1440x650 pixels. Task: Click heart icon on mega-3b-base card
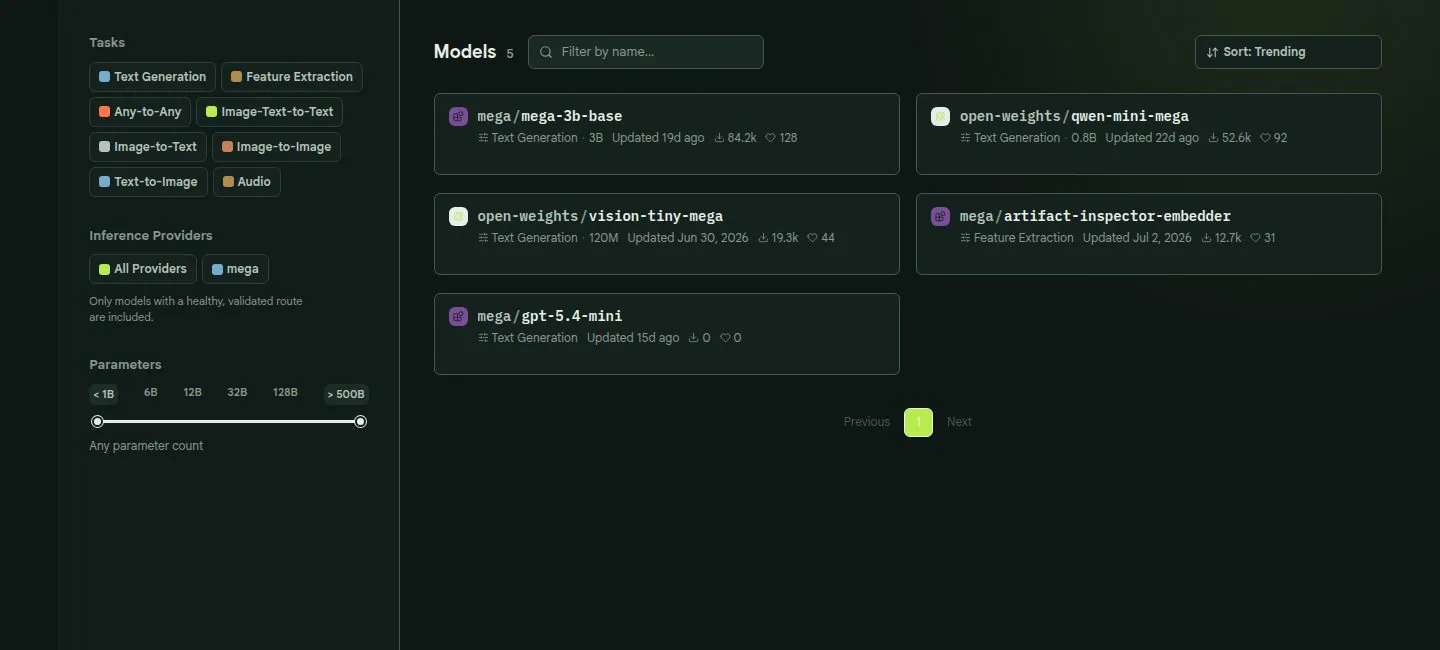(770, 138)
